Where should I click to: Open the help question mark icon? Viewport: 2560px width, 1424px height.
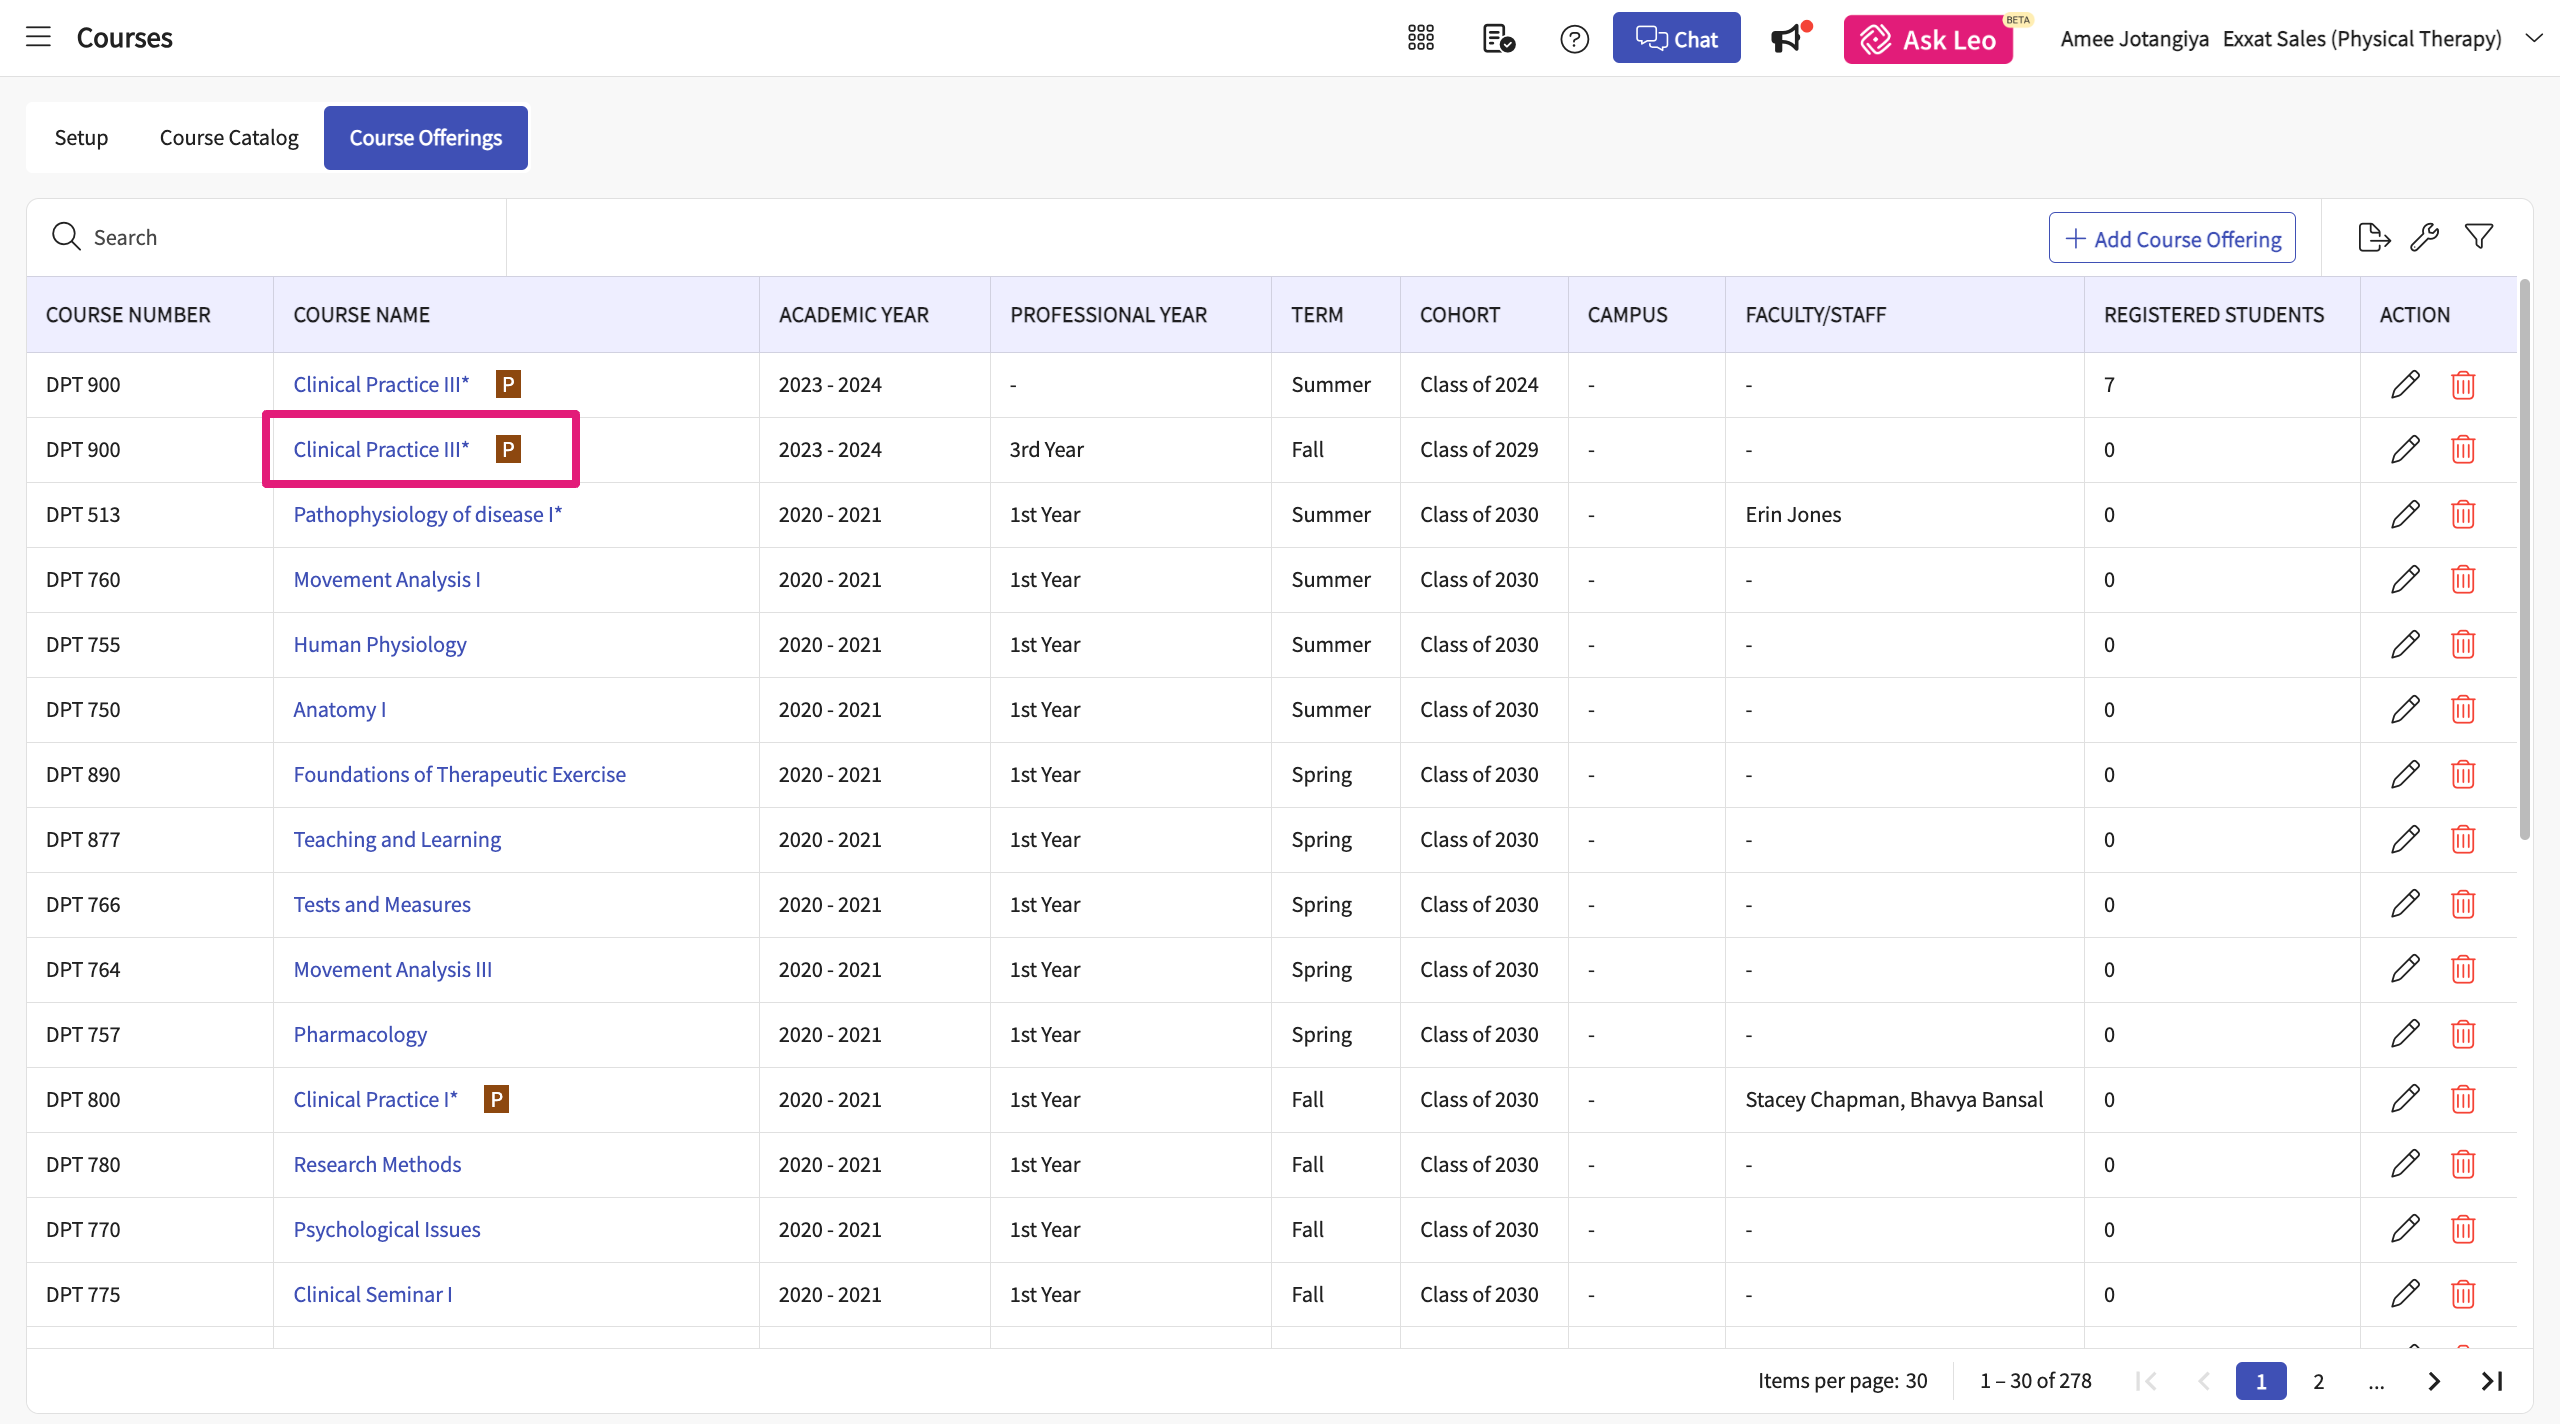point(1574,38)
